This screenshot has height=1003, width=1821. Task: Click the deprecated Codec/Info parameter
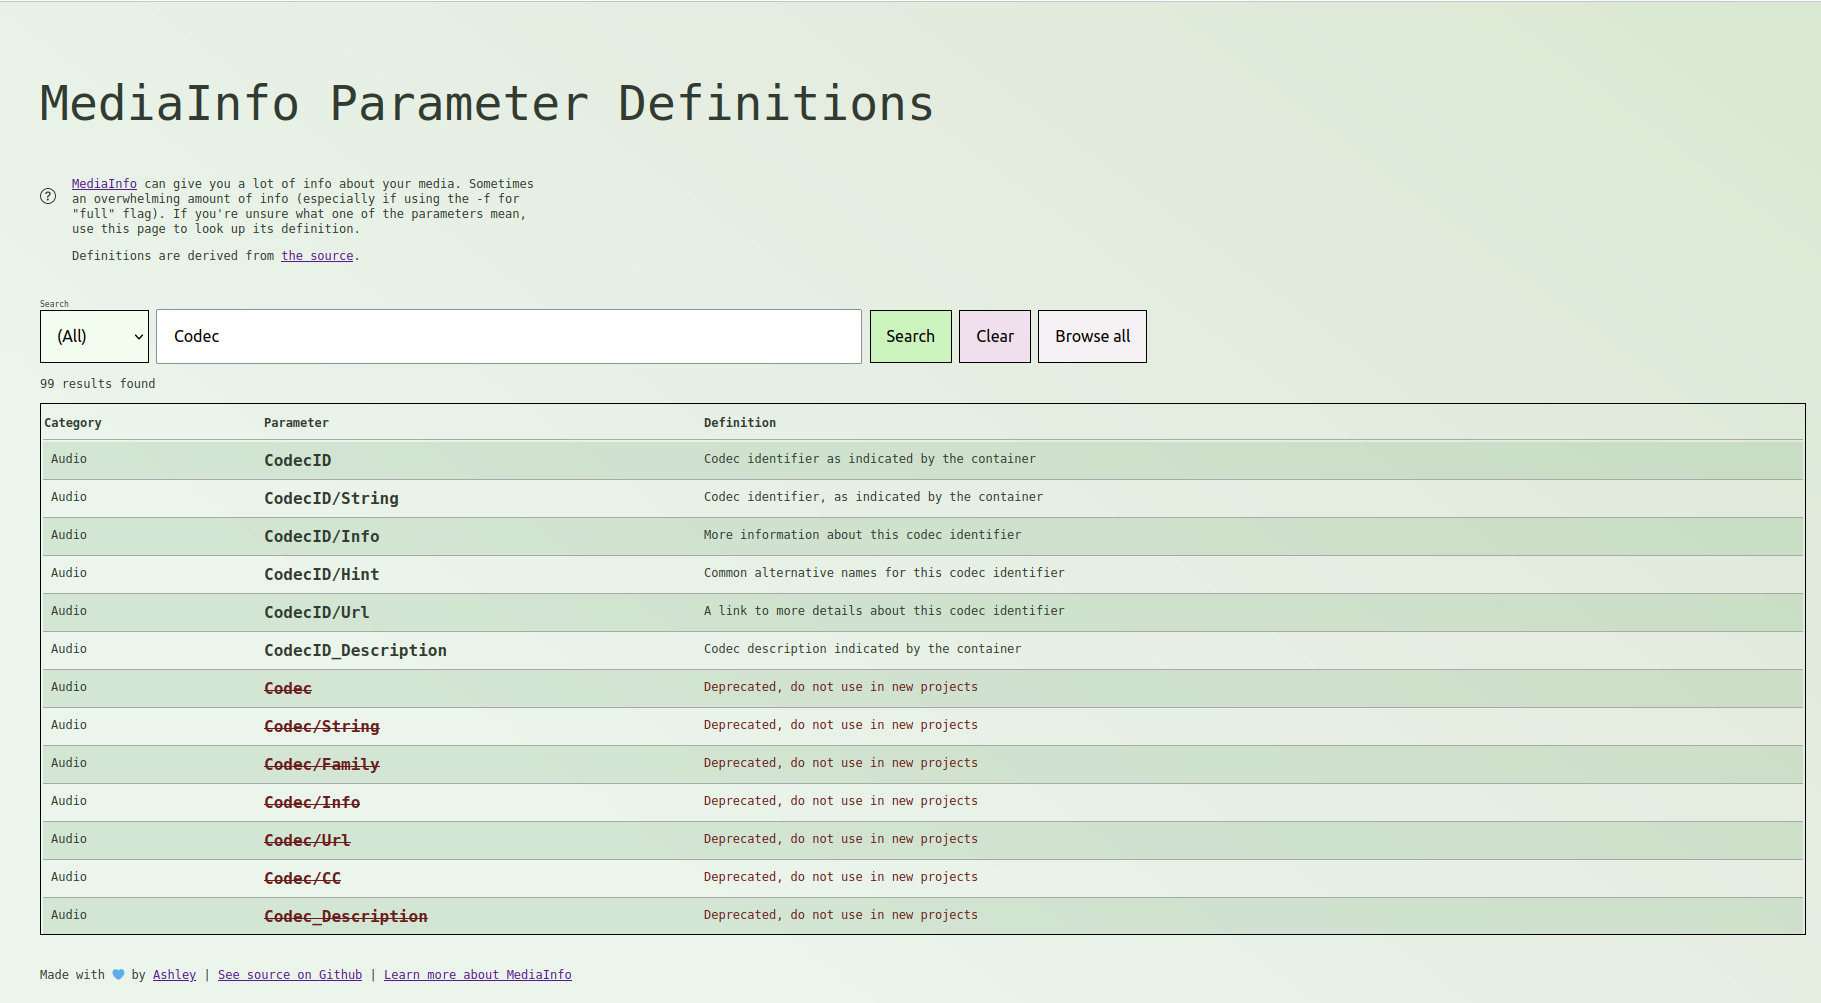312,802
